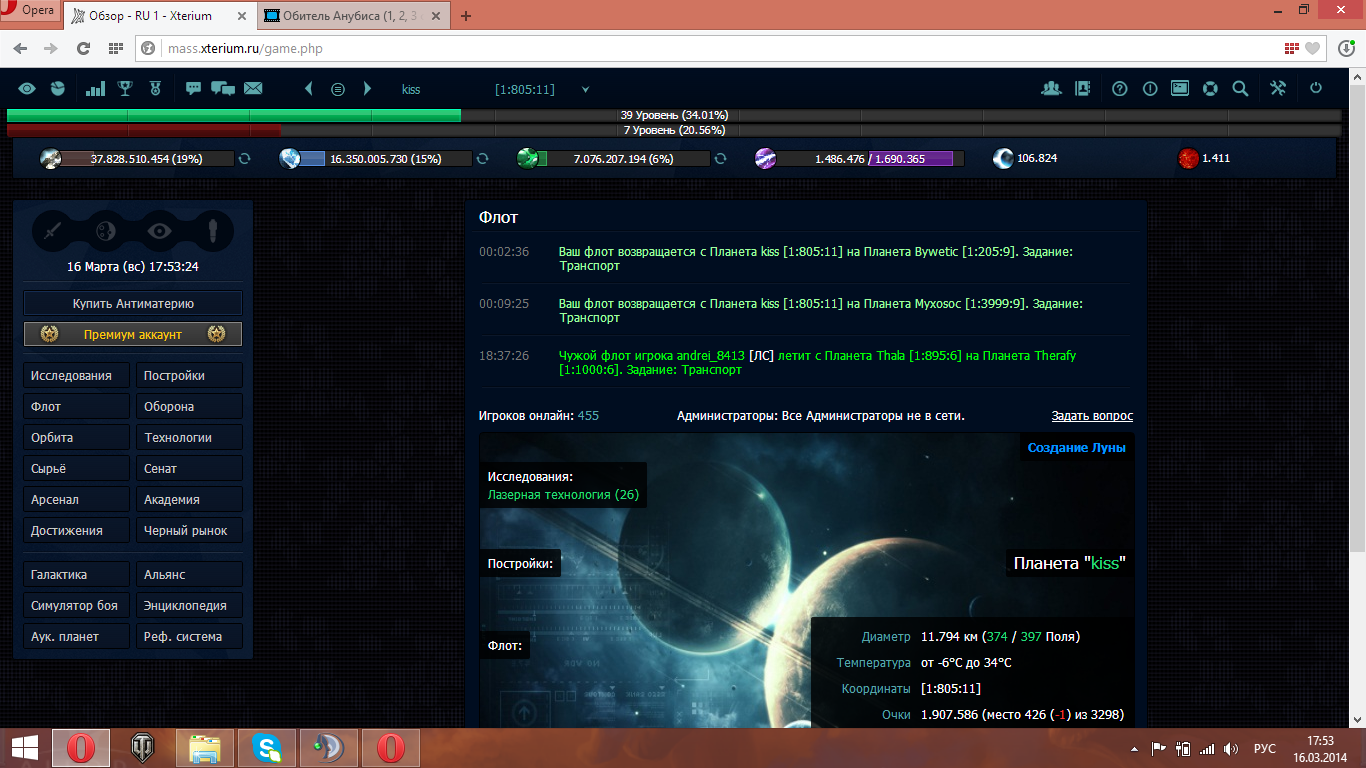Image resolution: width=1366 pixels, height=768 pixels.
Task: Click the bullet icon in left panel
Action: (x=213, y=231)
